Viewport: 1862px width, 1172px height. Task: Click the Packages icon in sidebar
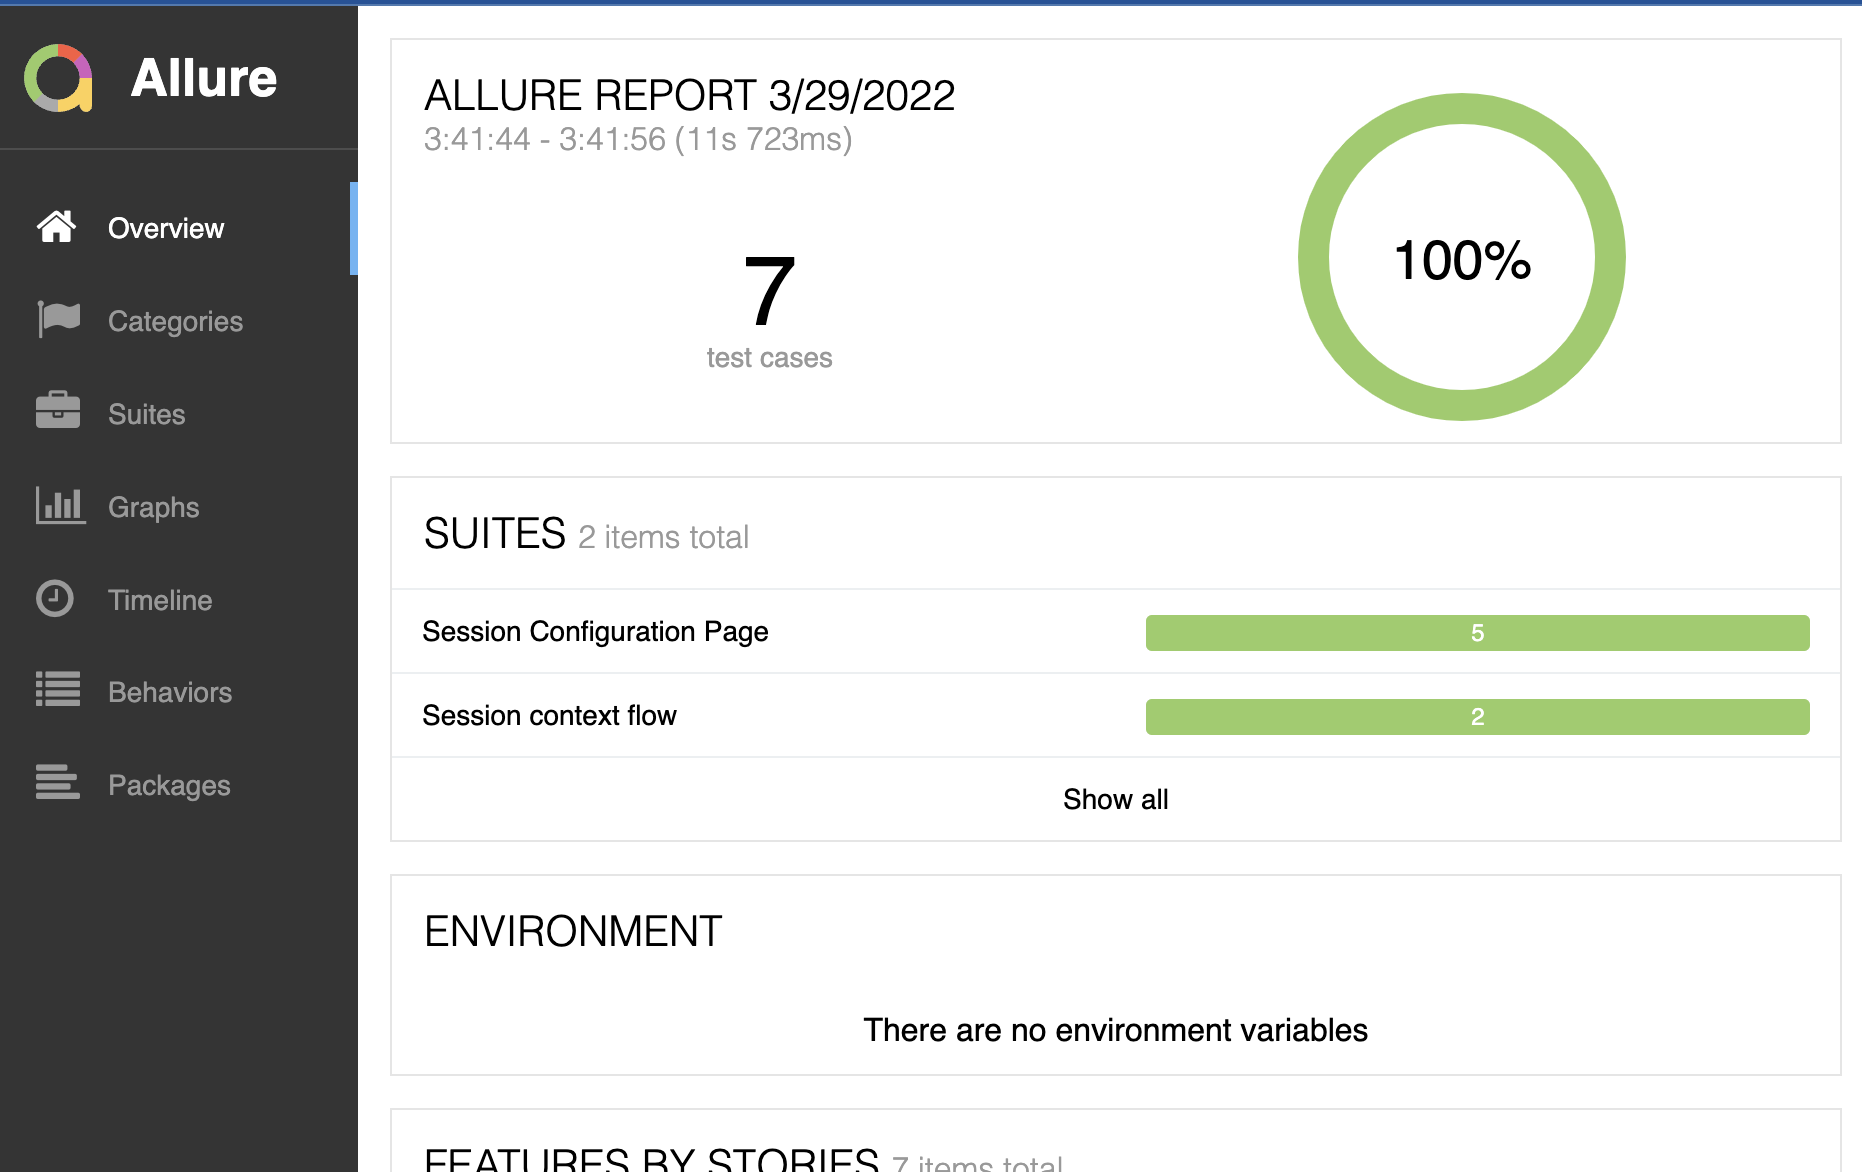click(57, 784)
